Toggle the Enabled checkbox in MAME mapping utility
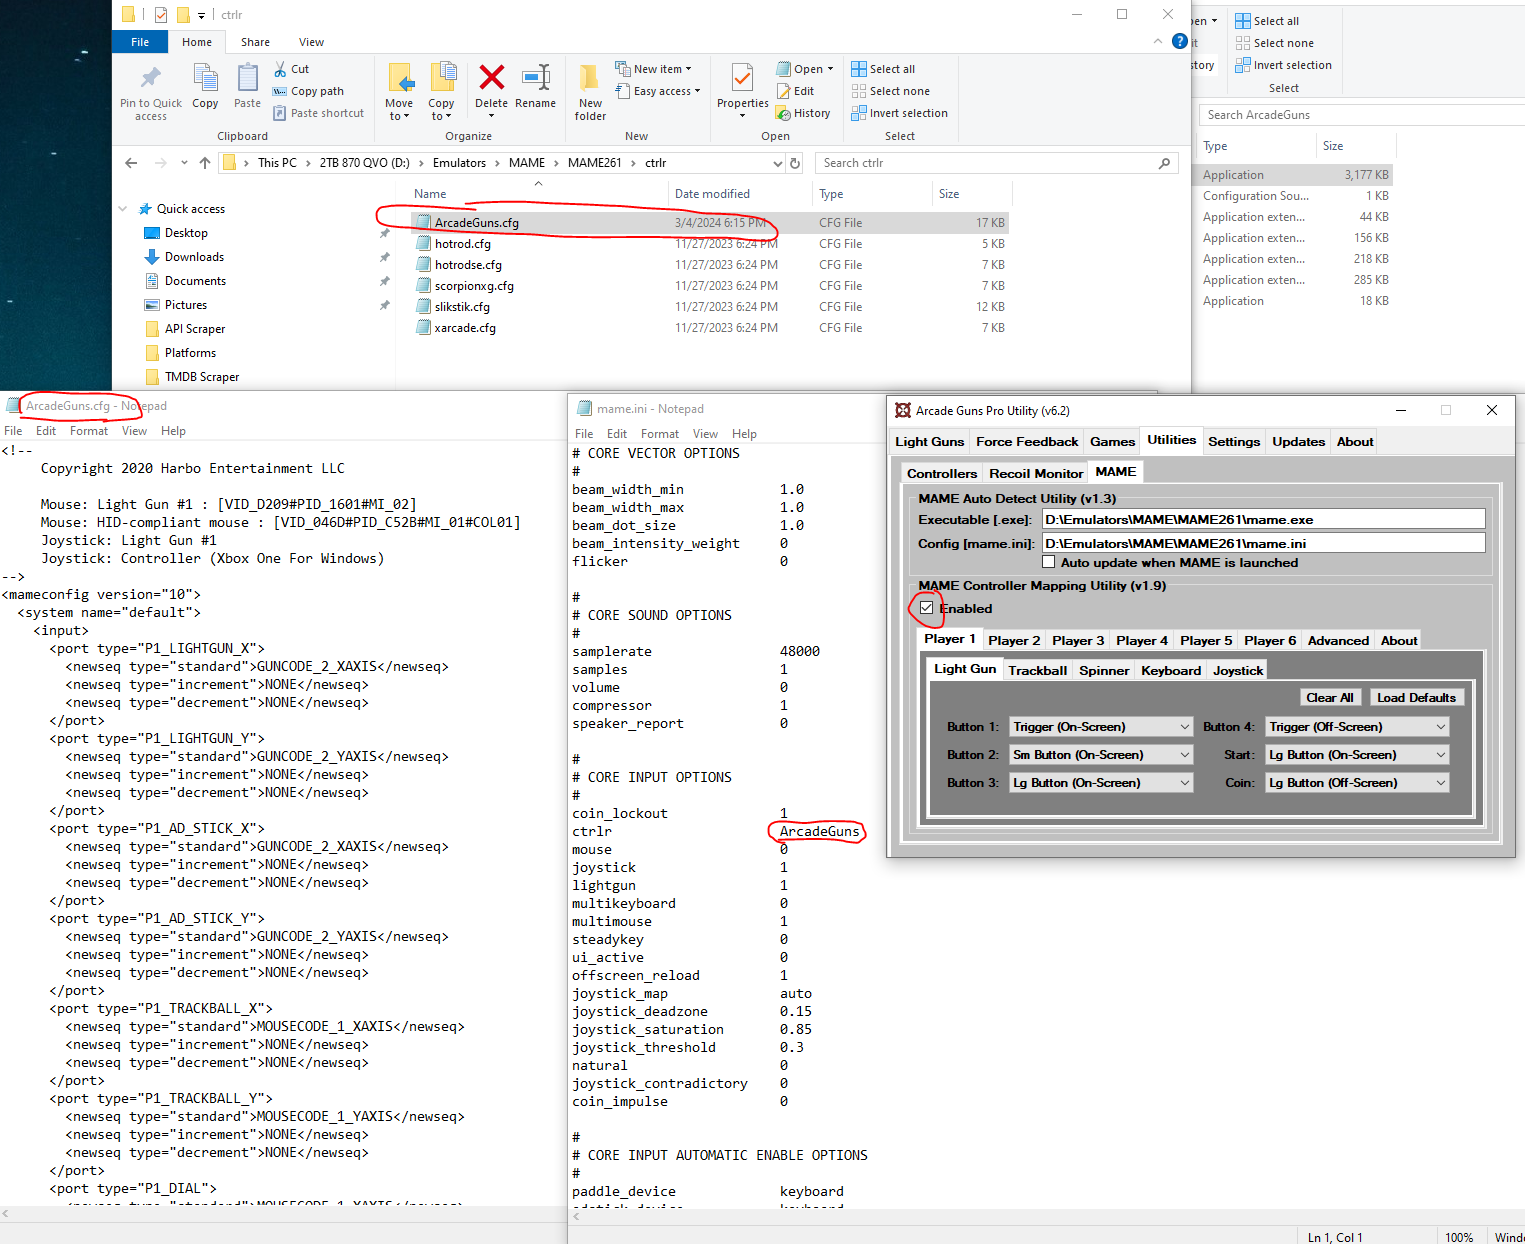The image size is (1525, 1244). tap(927, 608)
